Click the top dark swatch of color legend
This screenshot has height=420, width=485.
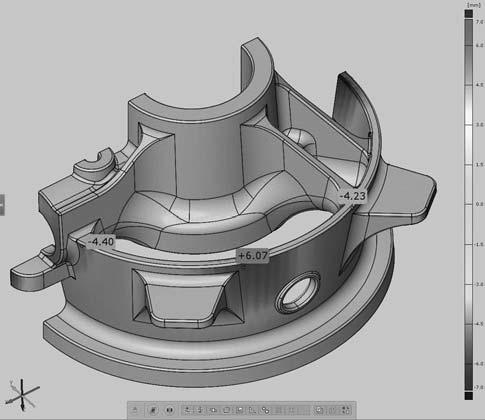click(x=469, y=14)
